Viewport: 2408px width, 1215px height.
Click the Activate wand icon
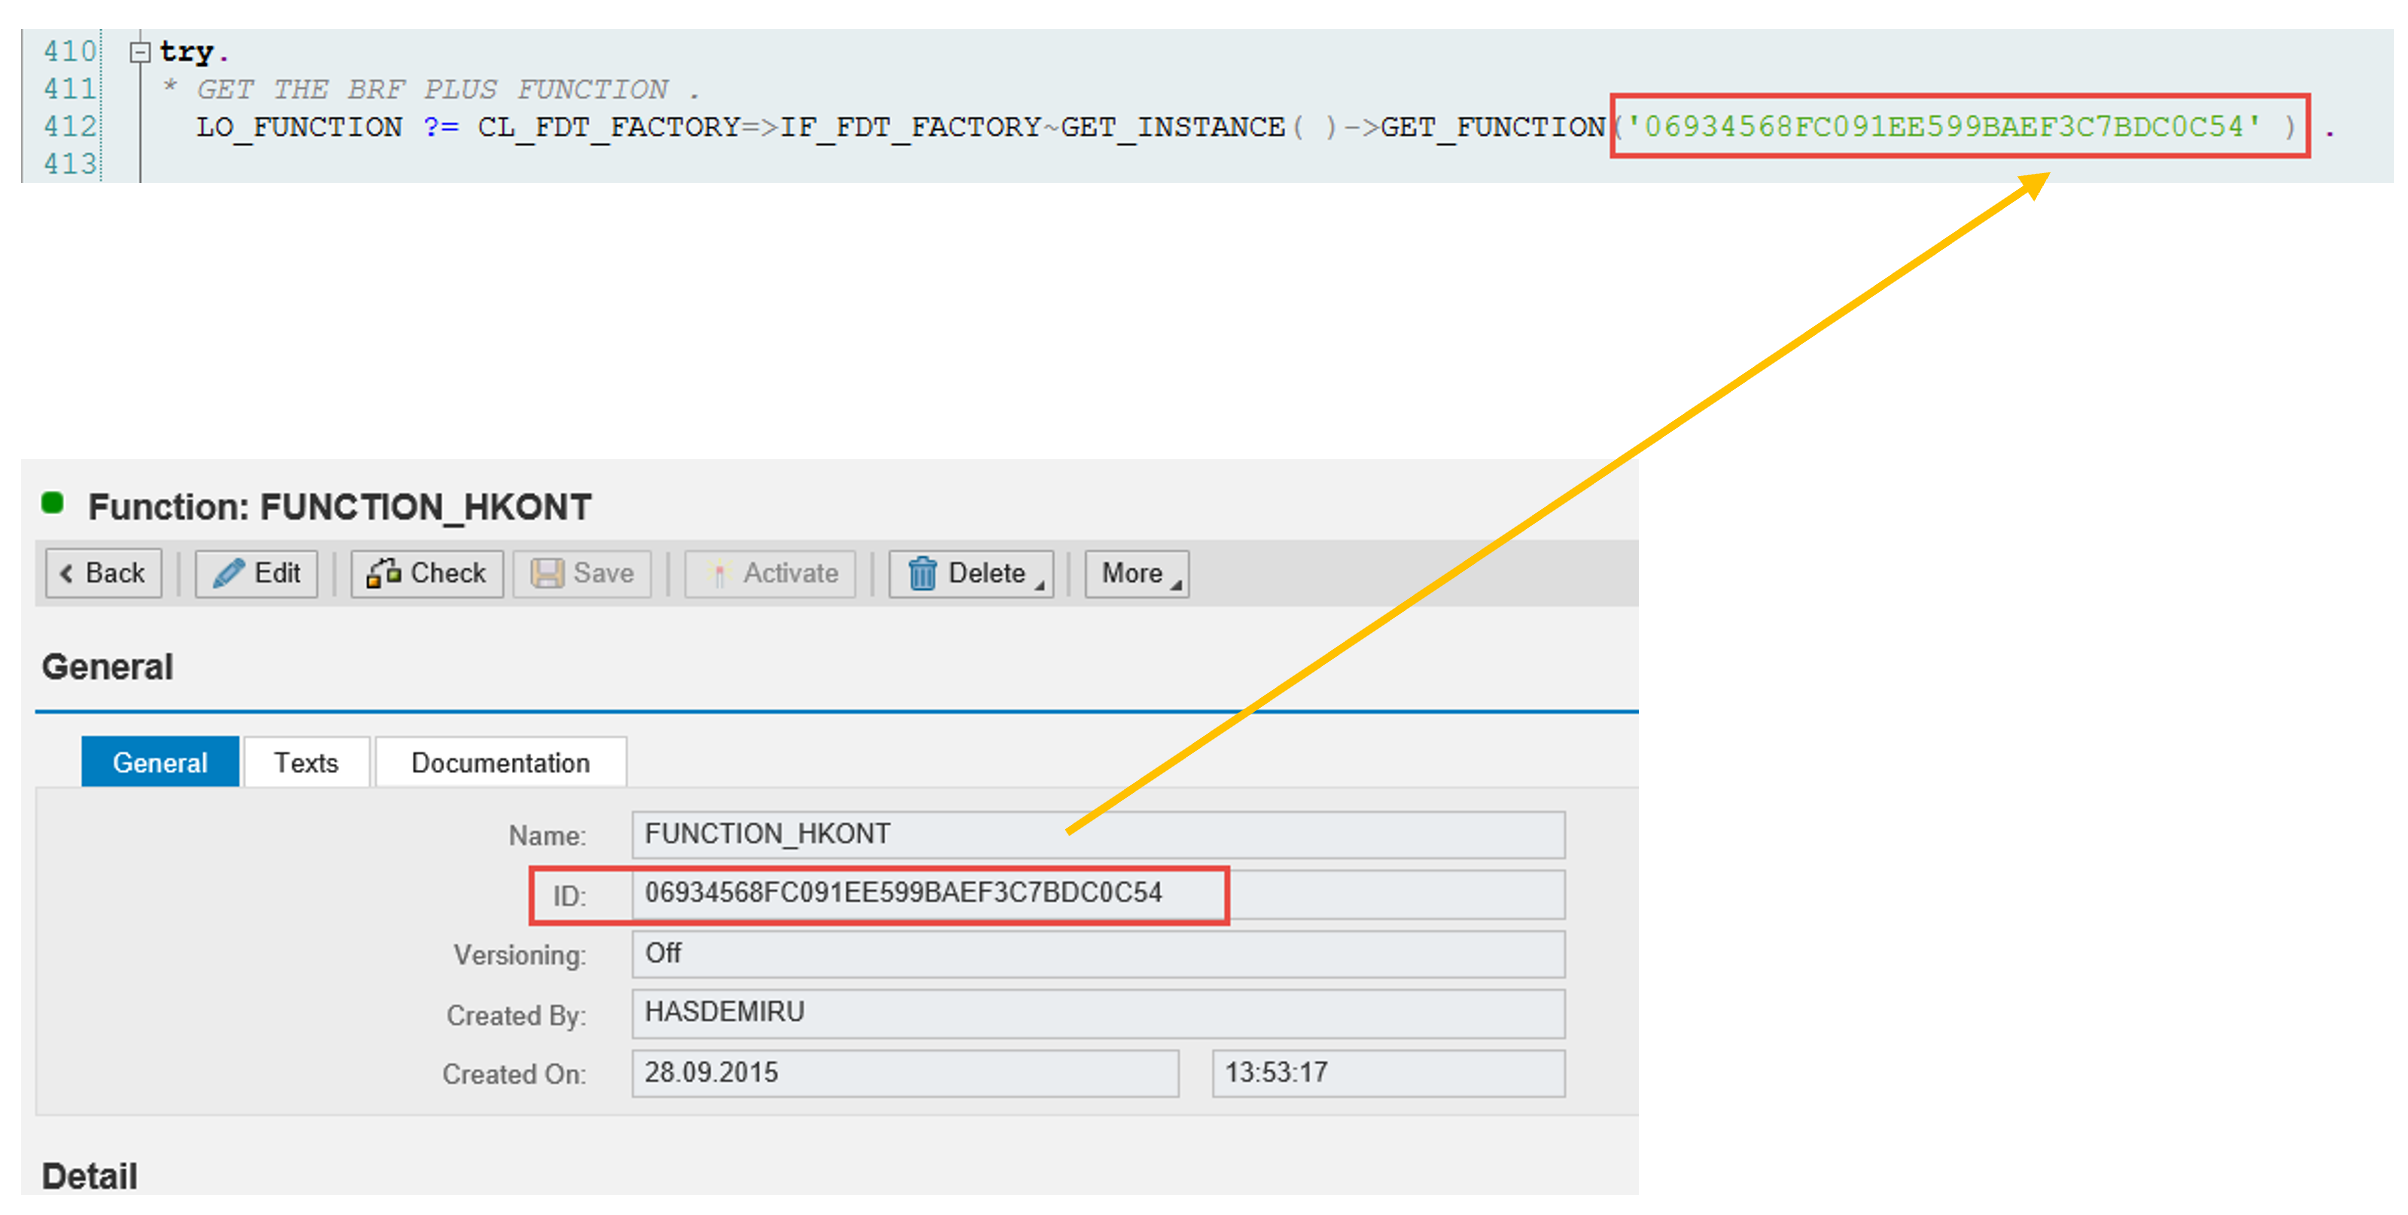tap(717, 573)
